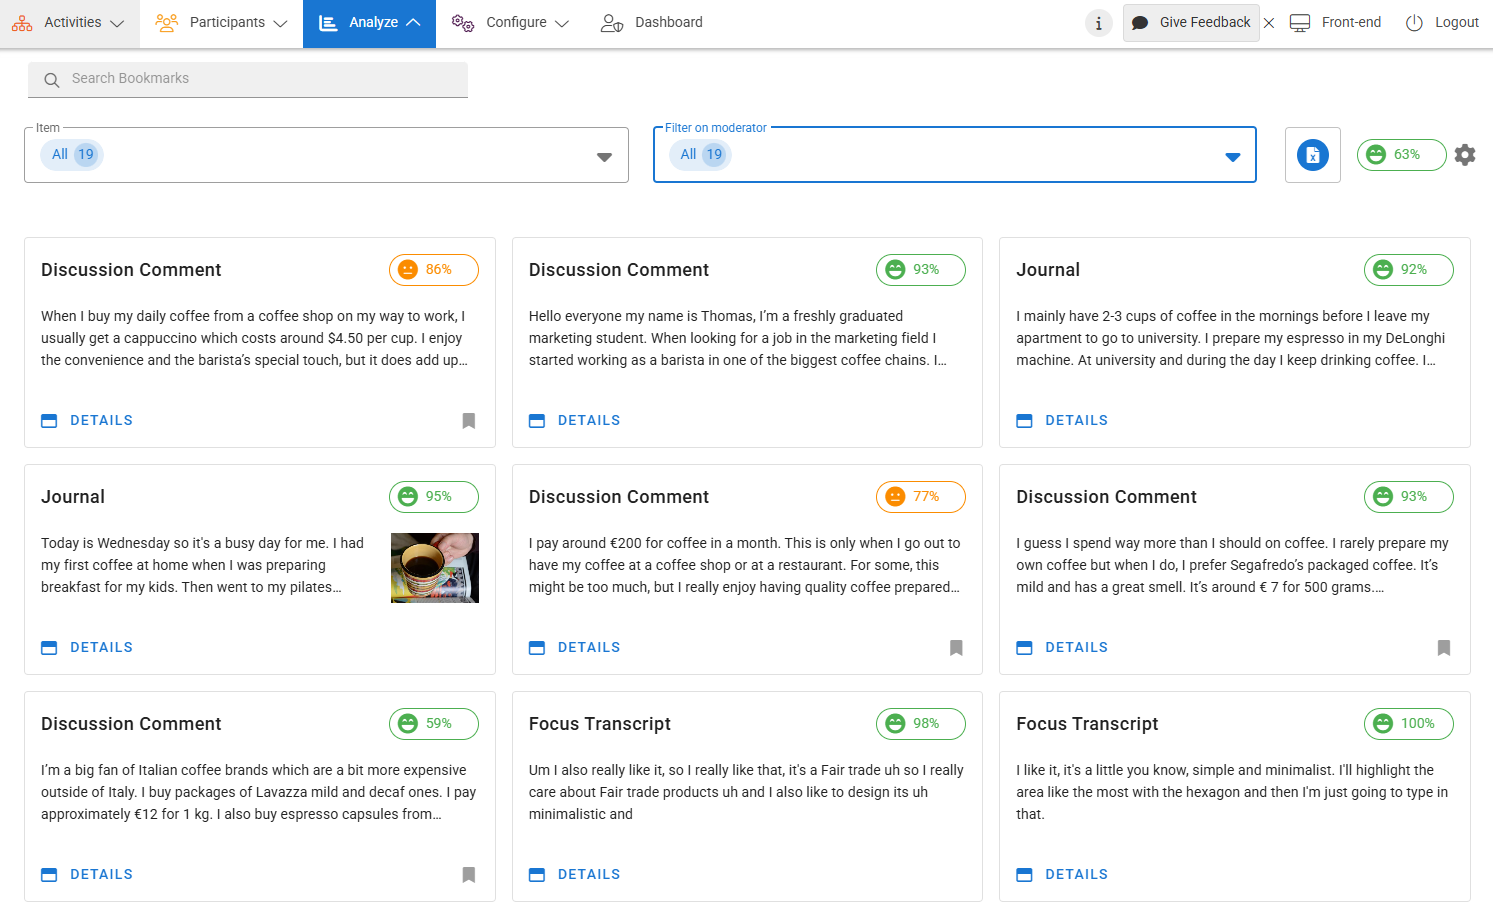1493x916 pixels.
Task: Toggle bookmark on Segafredo Discussion Comment card
Action: [1443, 648]
